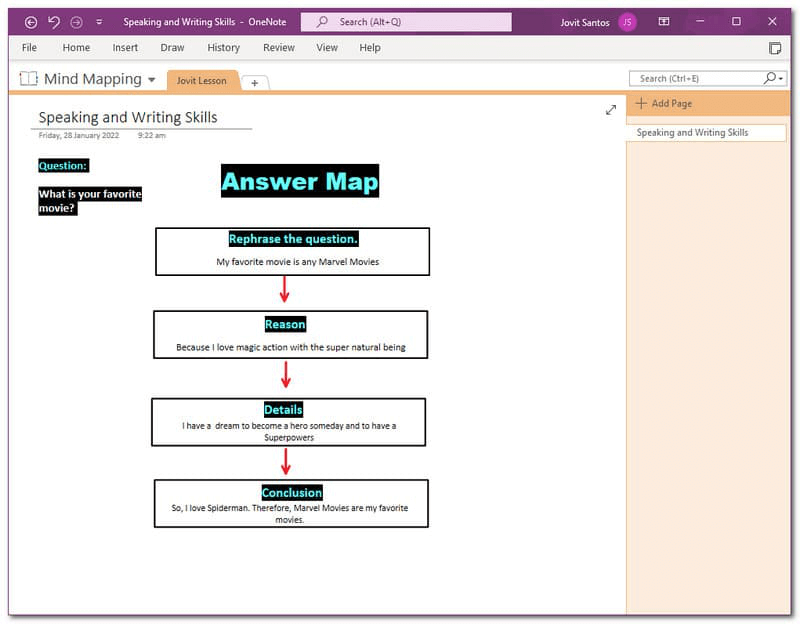Maximize the OneNote window
Image resolution: width=800 pixels, height=624 pixels.
point(736,21)
